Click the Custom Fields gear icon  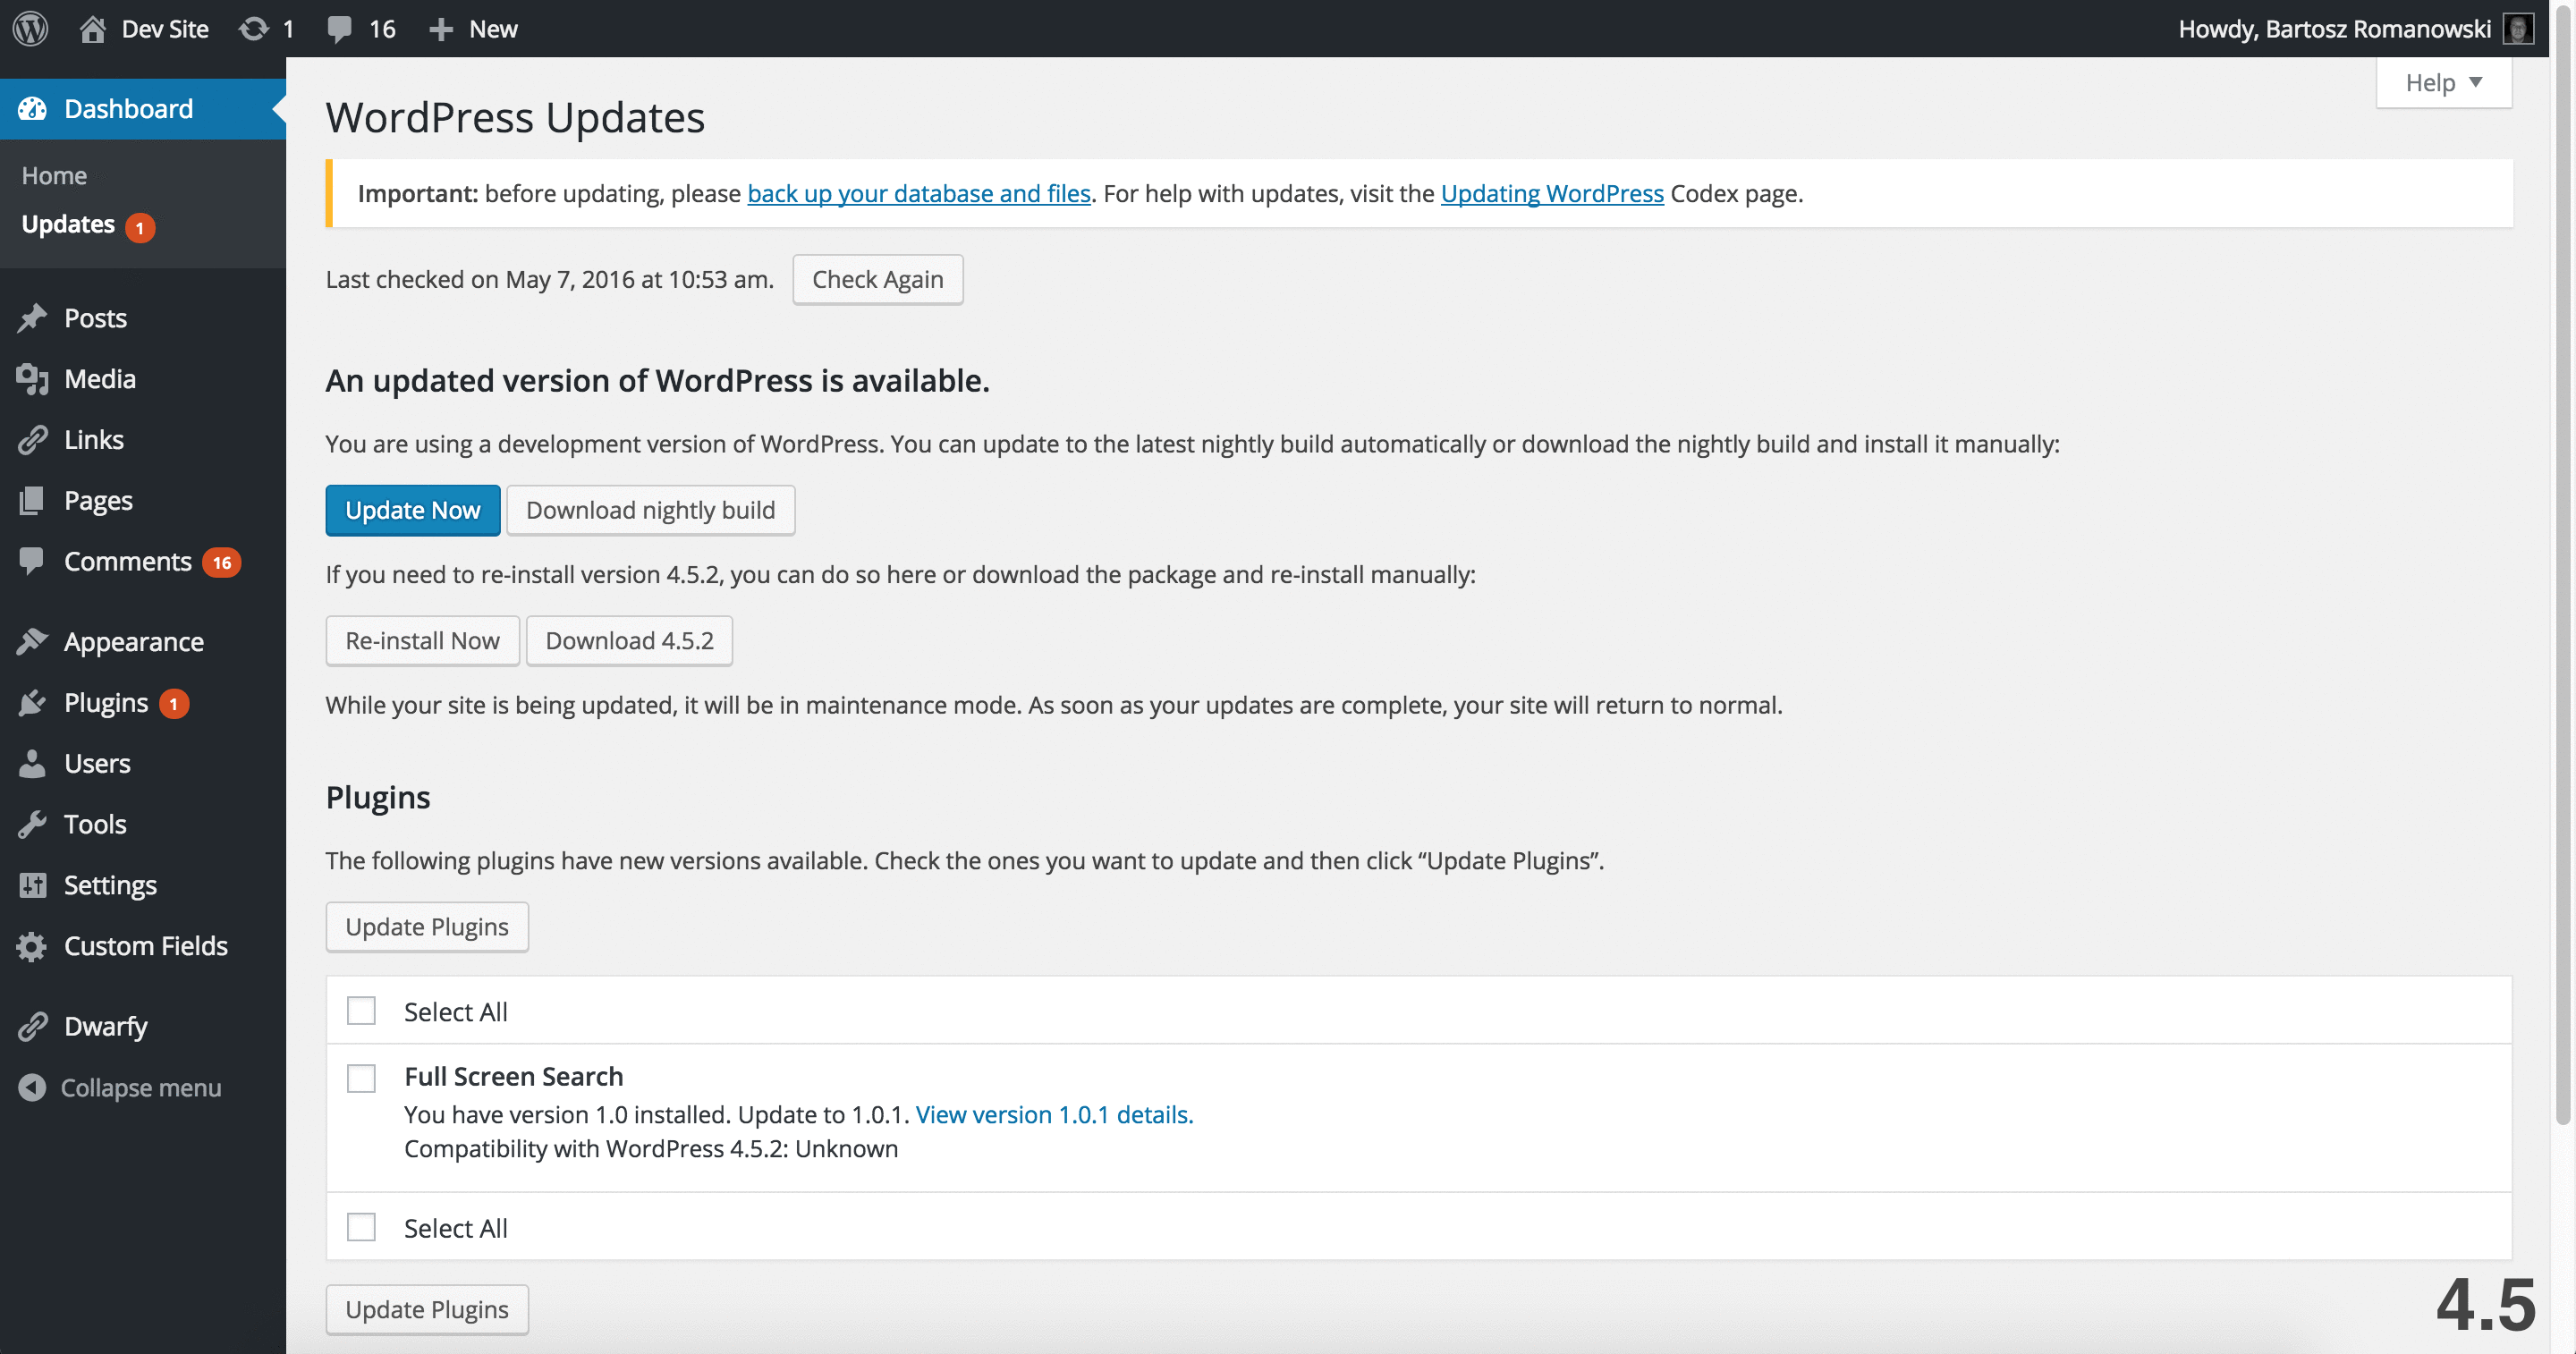32,946
